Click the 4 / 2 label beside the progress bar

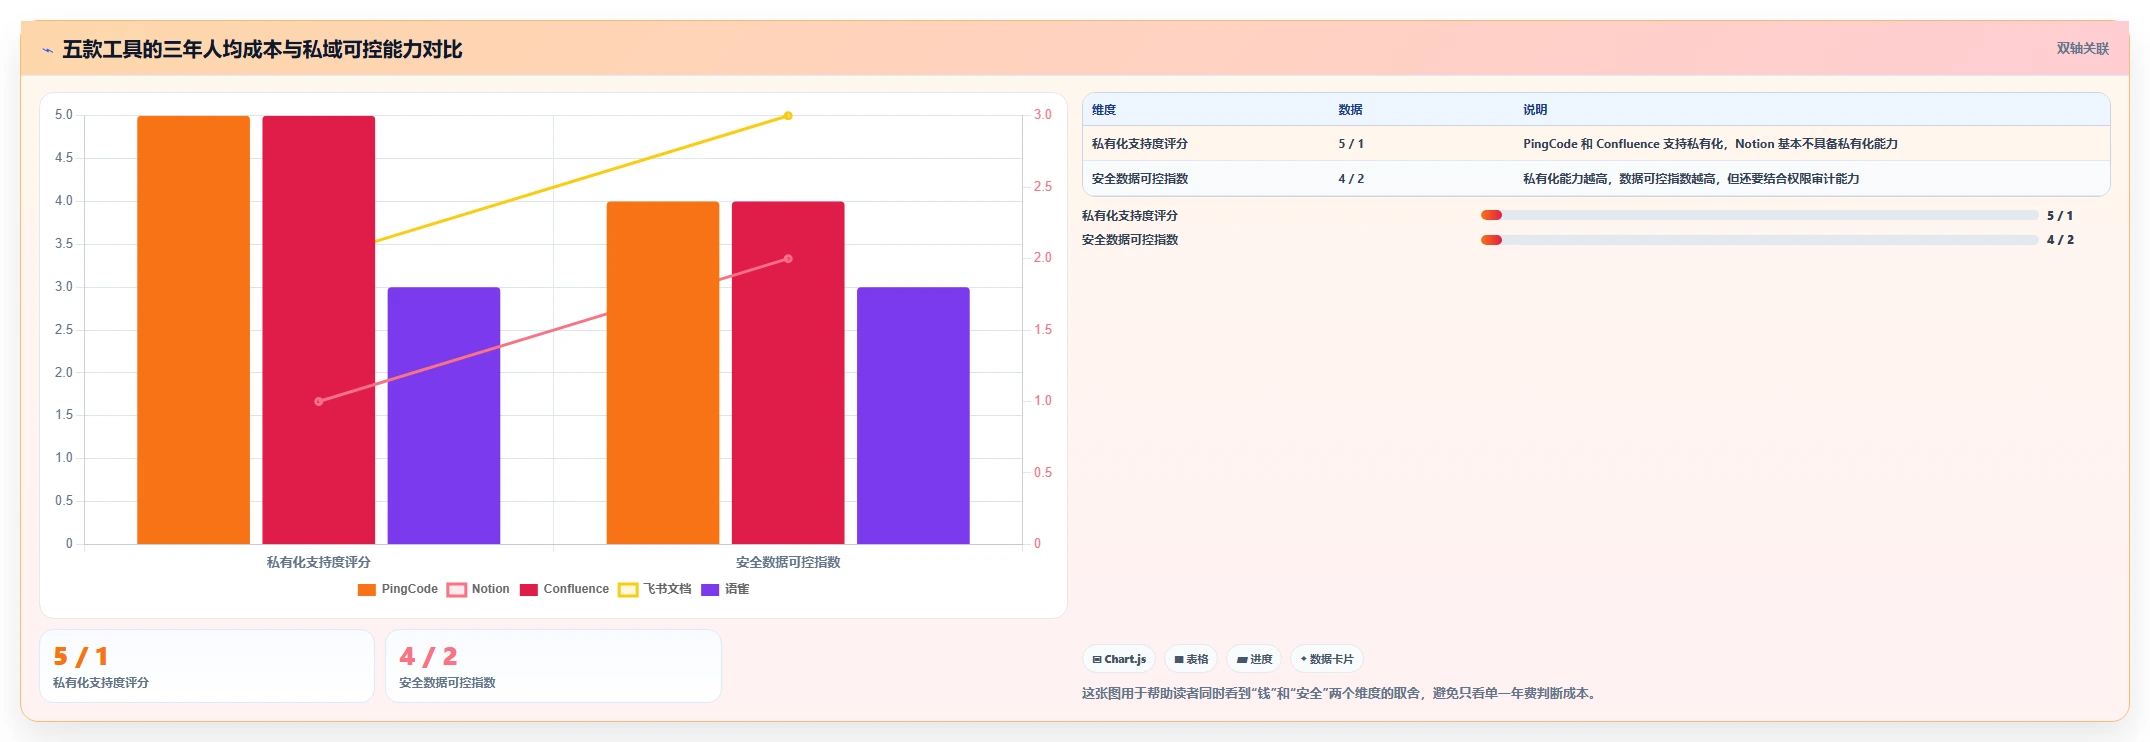2060,240
